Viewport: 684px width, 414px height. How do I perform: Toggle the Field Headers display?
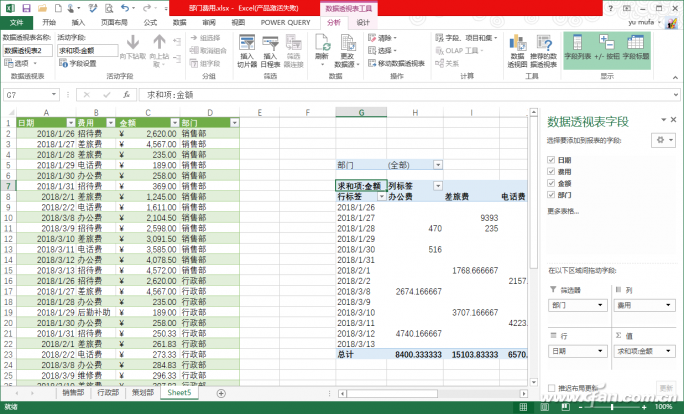[636, 48]
